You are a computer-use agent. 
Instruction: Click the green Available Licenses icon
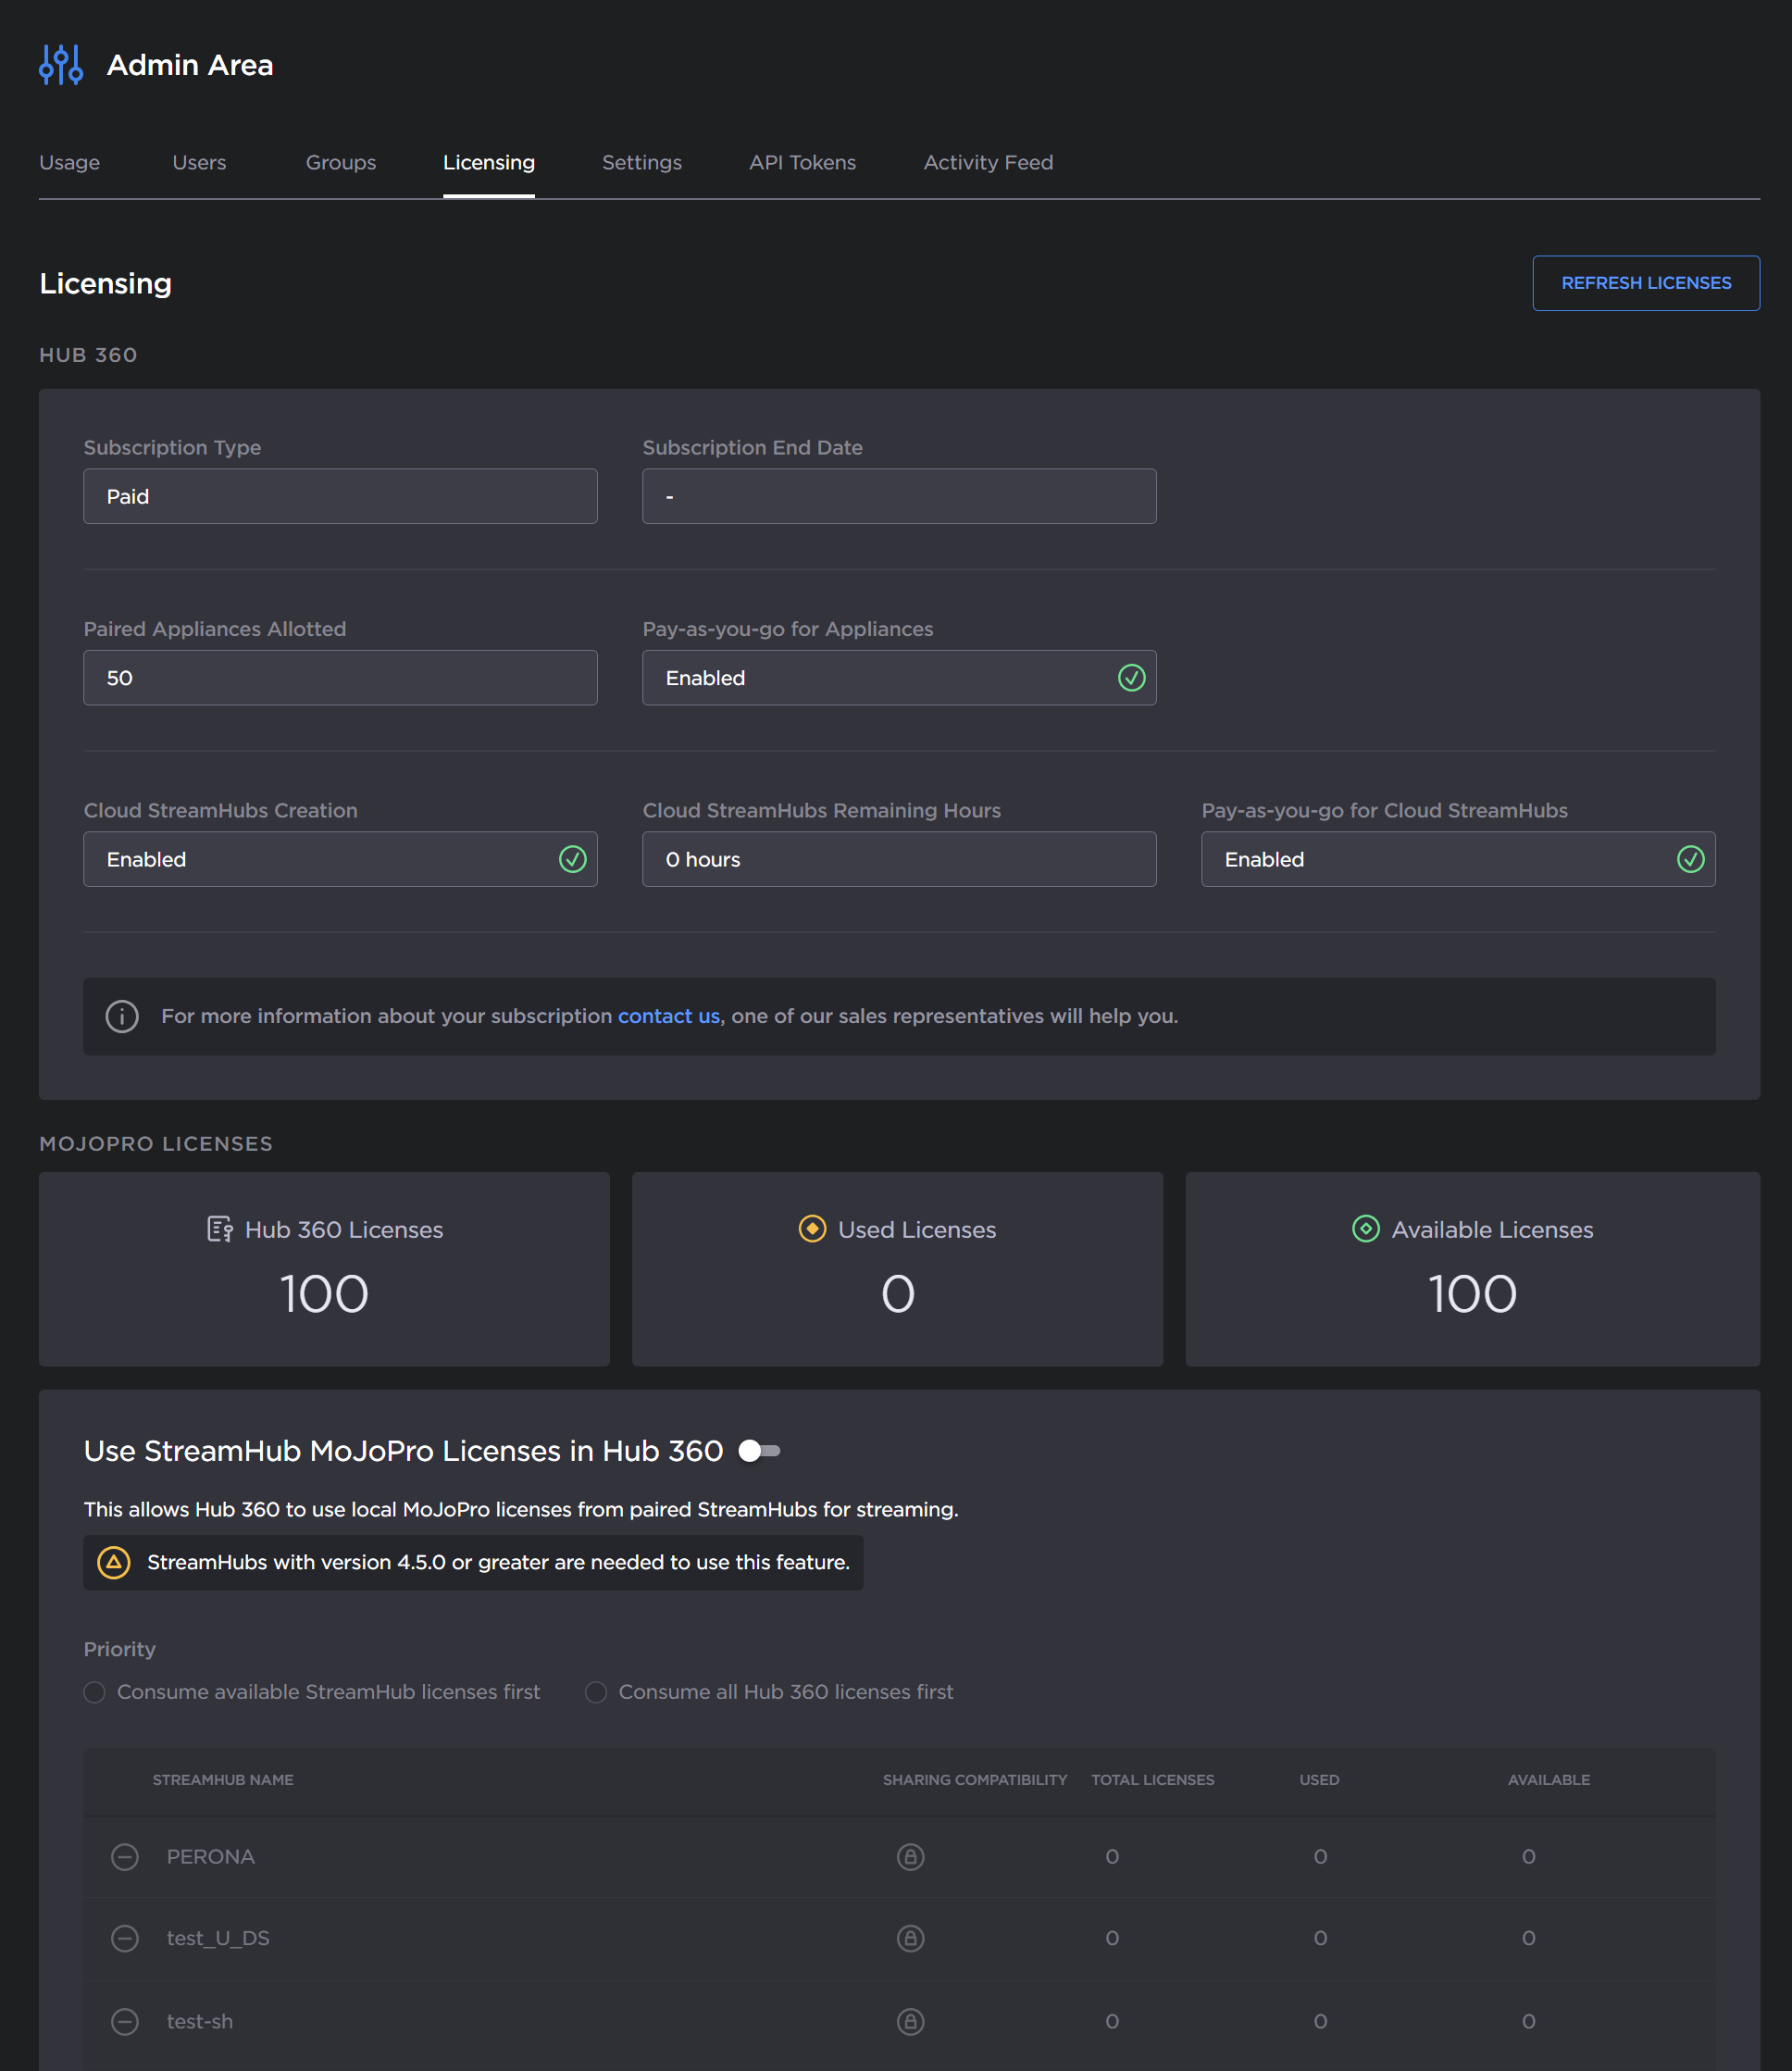coord(1365,1229)
